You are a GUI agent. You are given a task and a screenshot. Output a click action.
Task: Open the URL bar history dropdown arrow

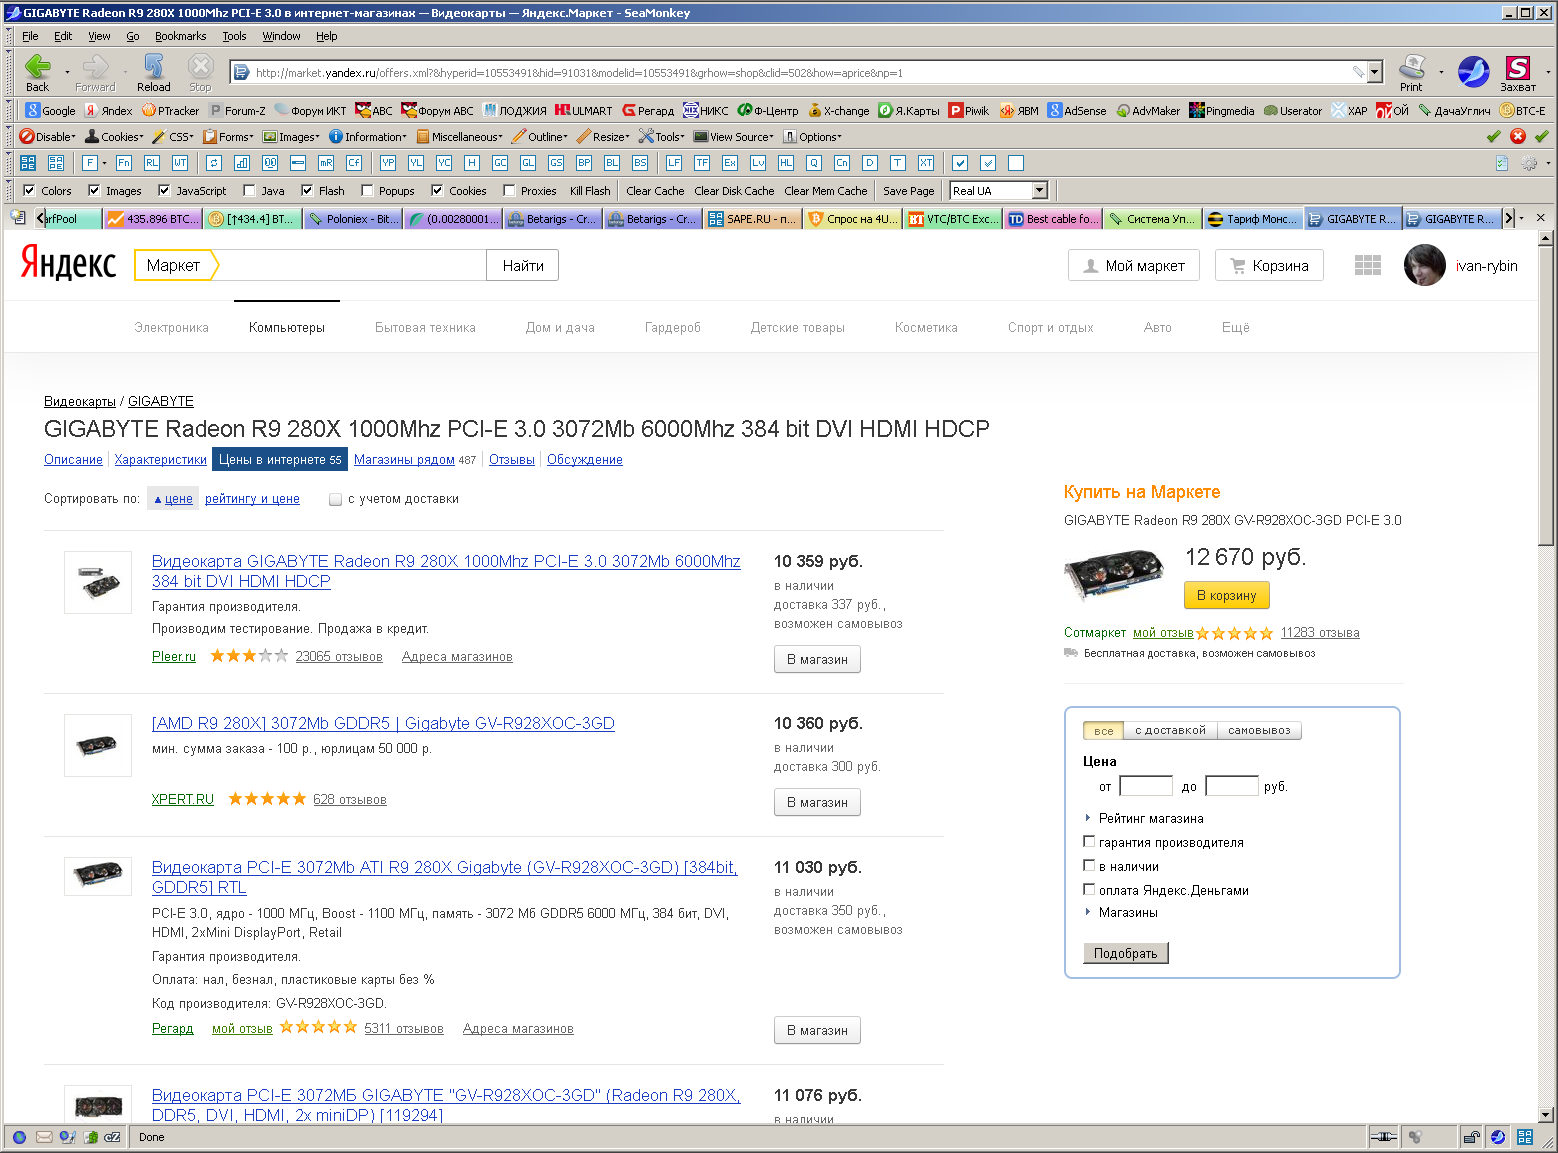[x=1375, y=72]
